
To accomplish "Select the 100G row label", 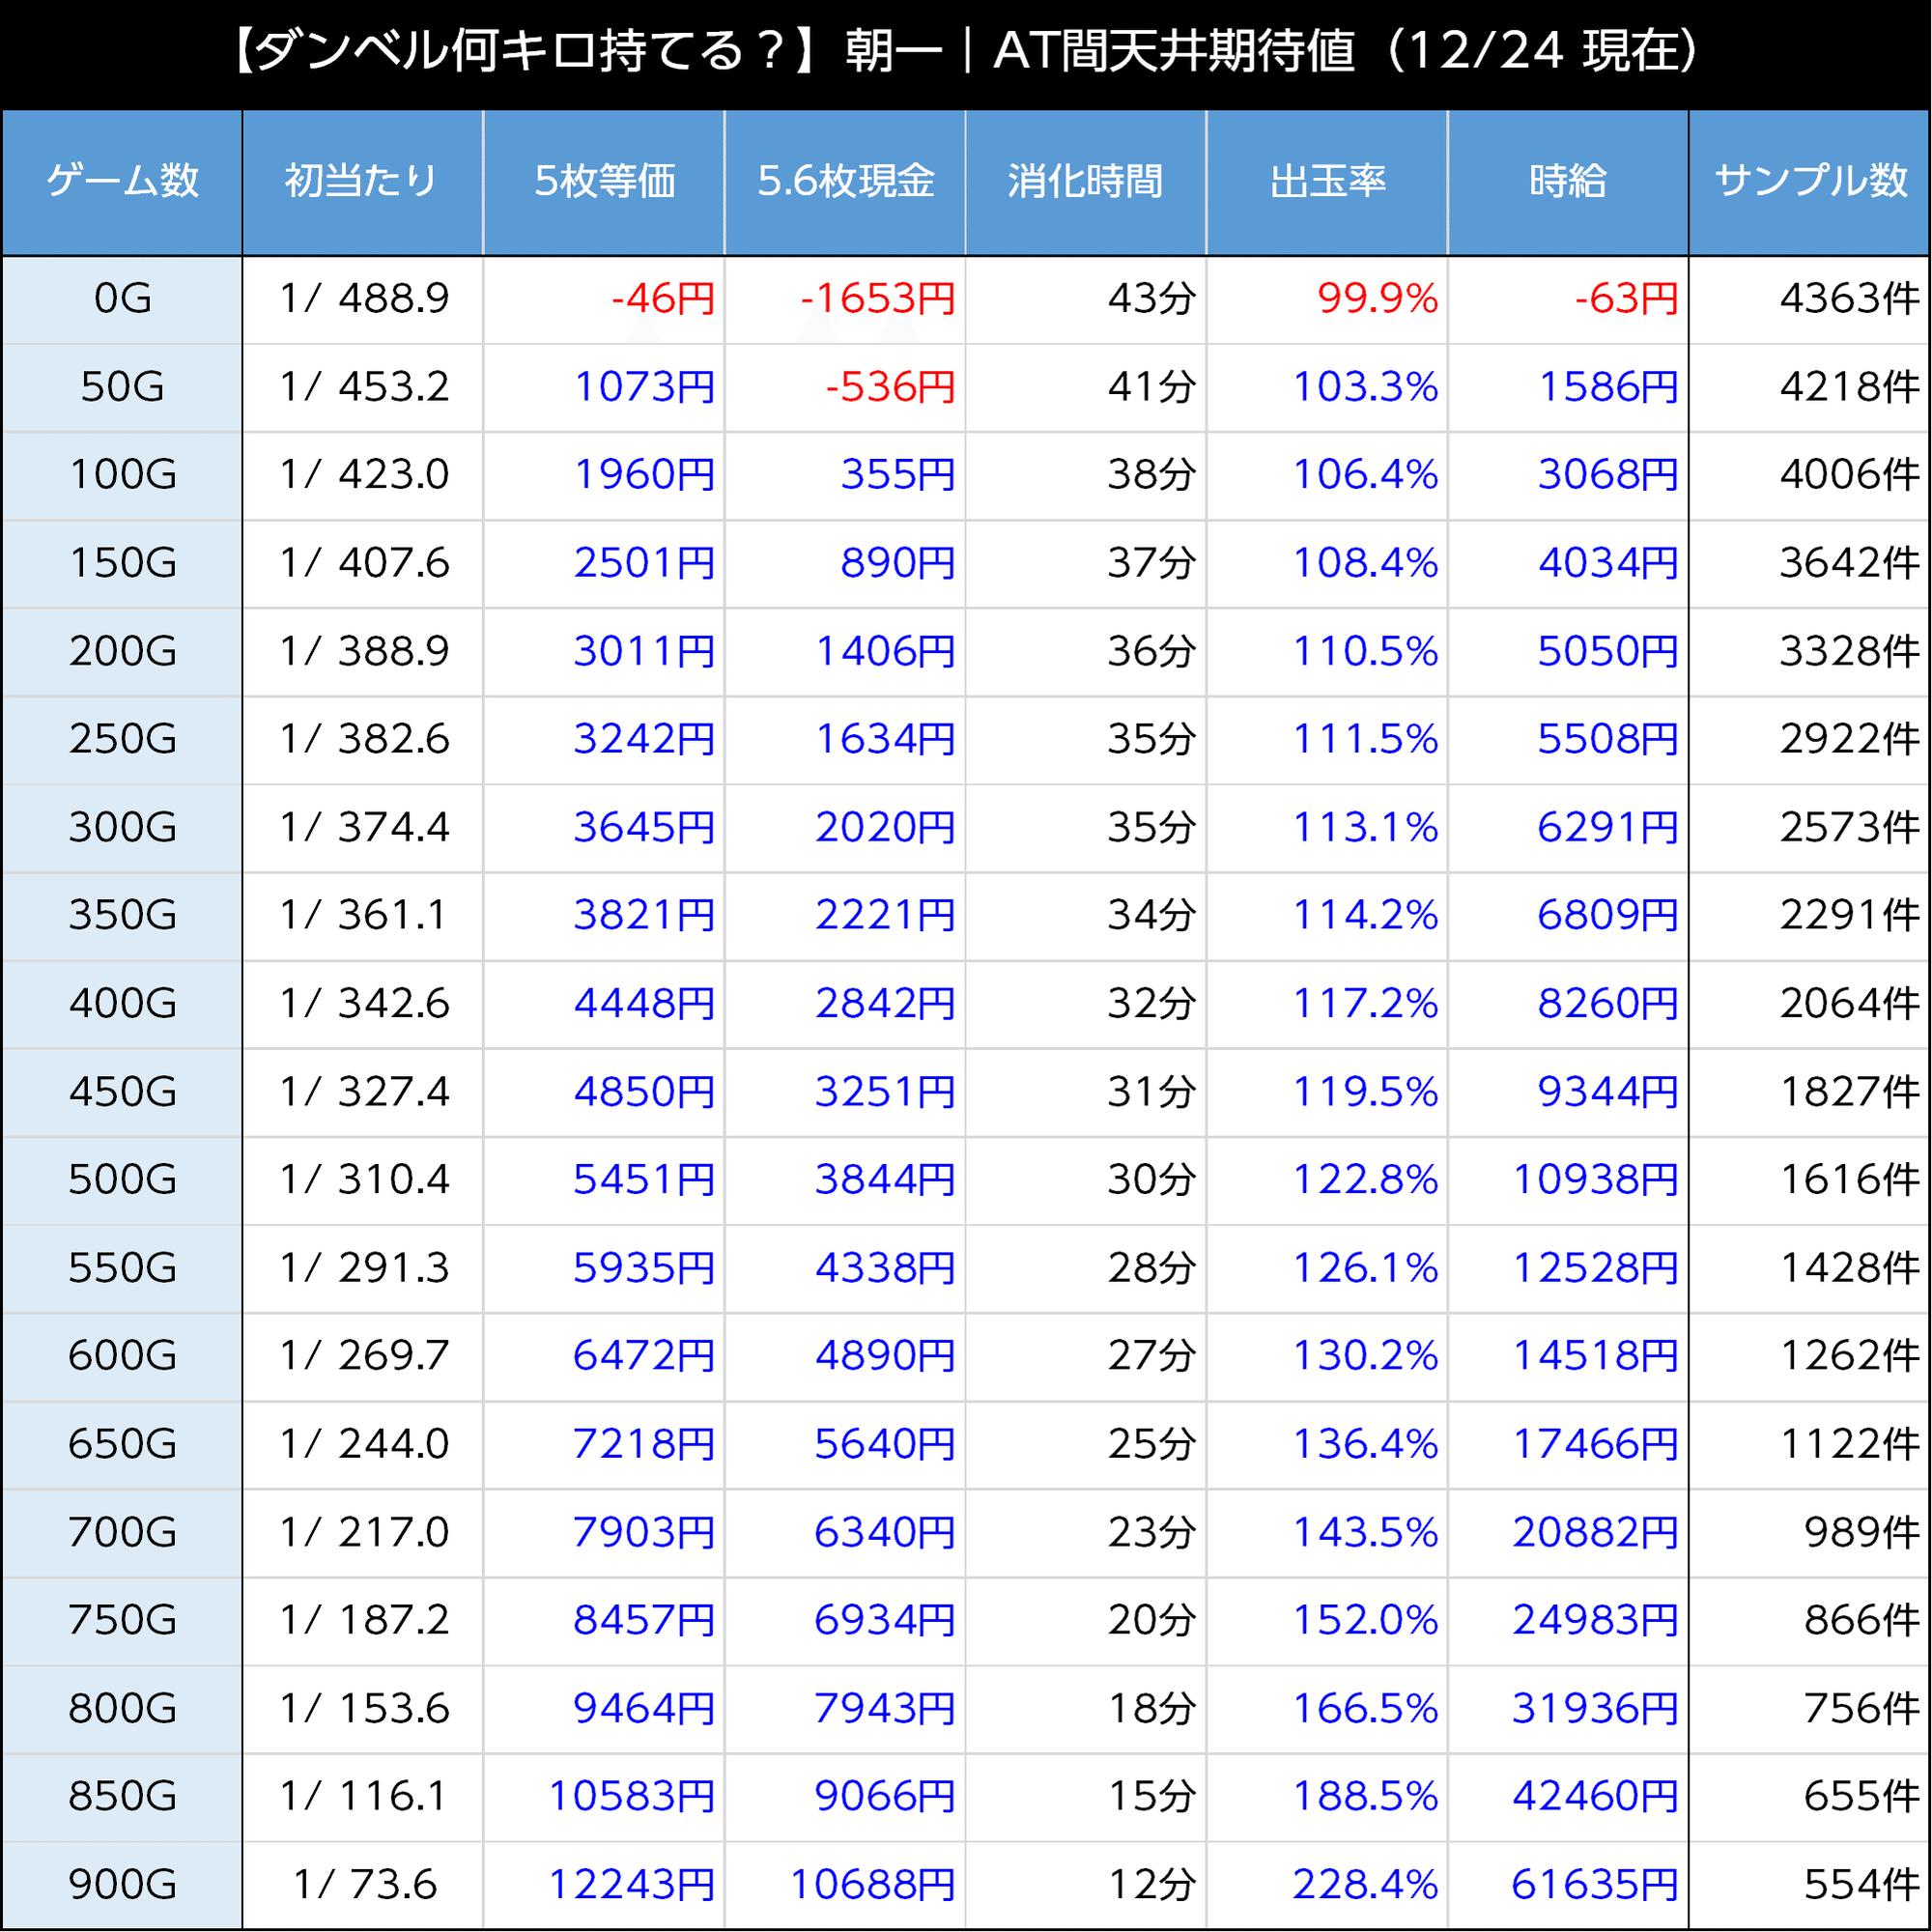I will [122, 476].
